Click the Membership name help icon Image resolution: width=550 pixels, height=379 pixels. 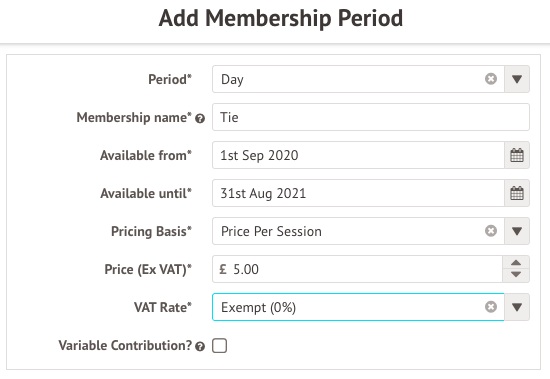(x=200, y=119)
